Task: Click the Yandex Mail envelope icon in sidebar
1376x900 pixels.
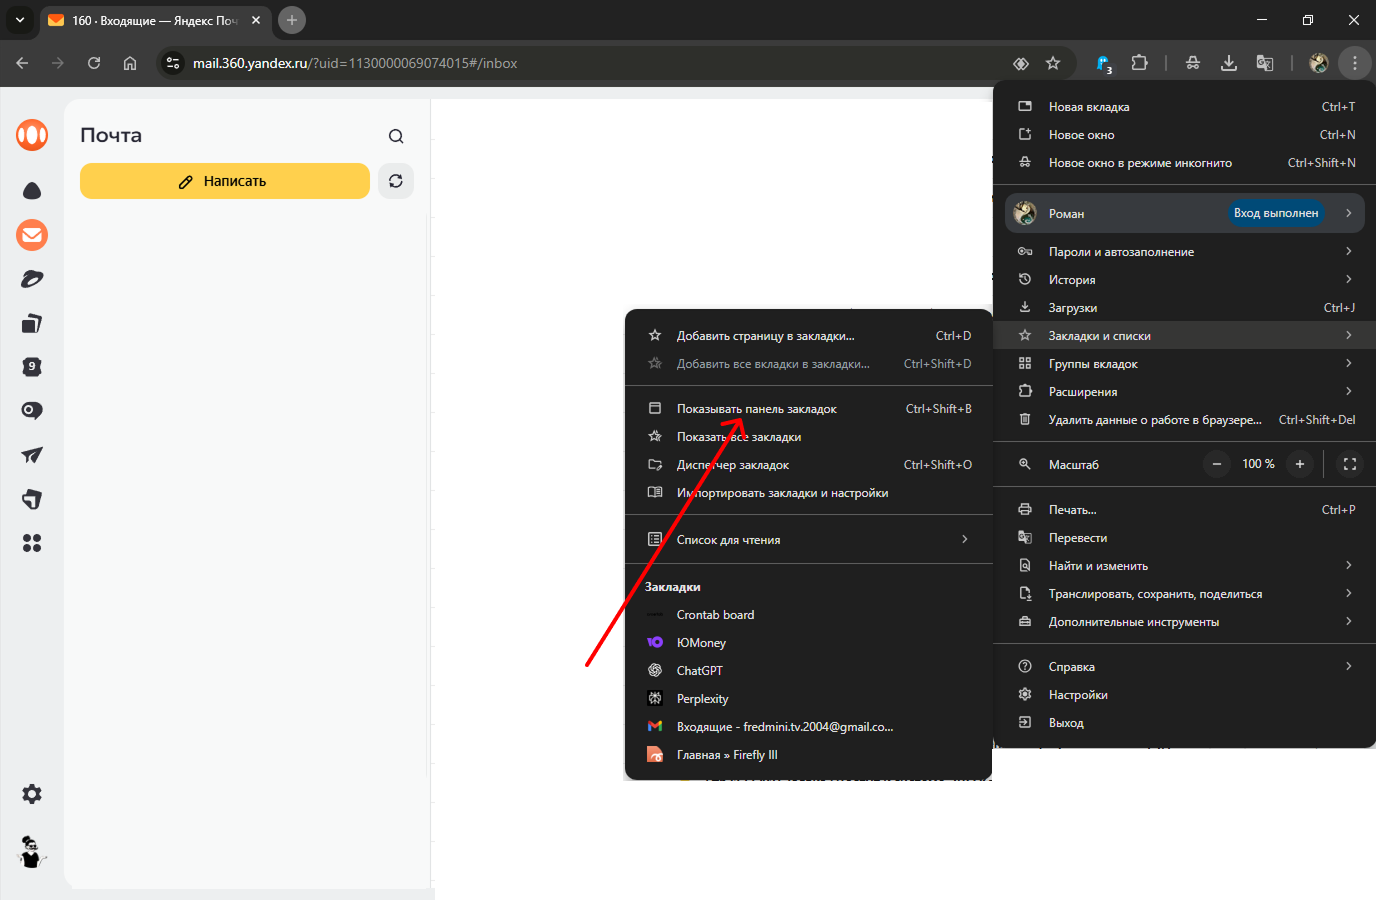Action: click(32, 235)
